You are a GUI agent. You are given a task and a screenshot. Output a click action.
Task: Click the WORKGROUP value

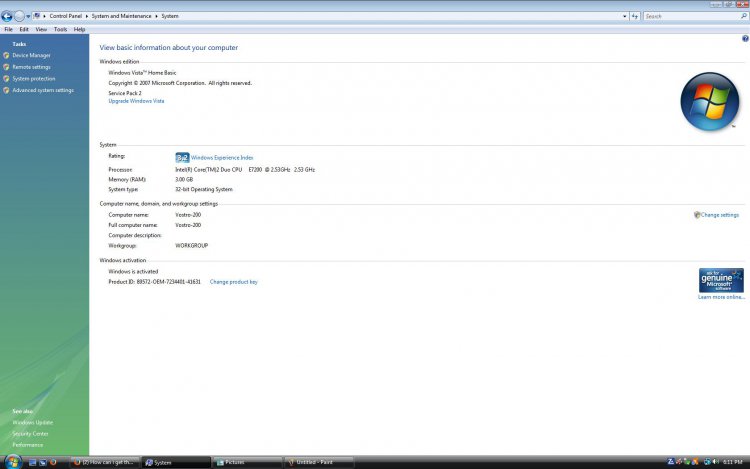[x=191, y=246]
